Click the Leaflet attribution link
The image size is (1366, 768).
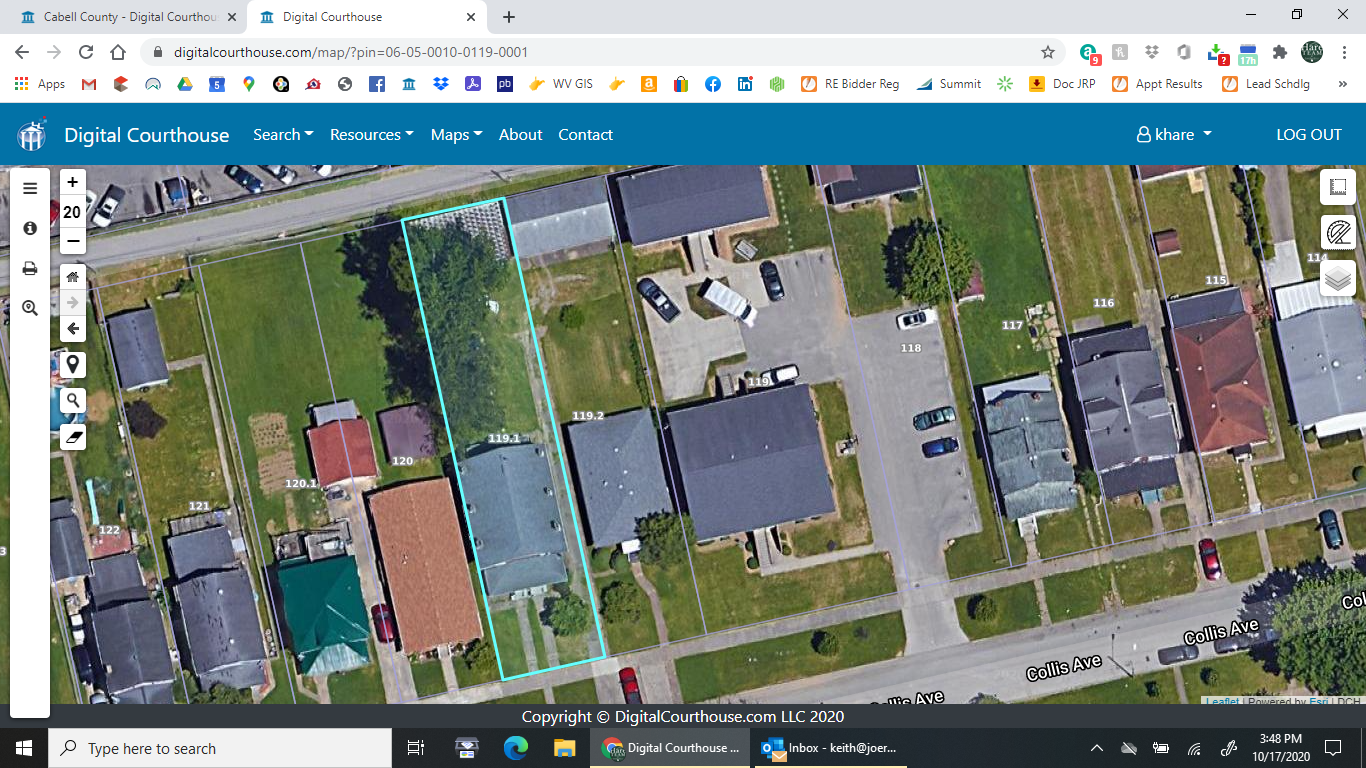click(x=1222, y=702)
